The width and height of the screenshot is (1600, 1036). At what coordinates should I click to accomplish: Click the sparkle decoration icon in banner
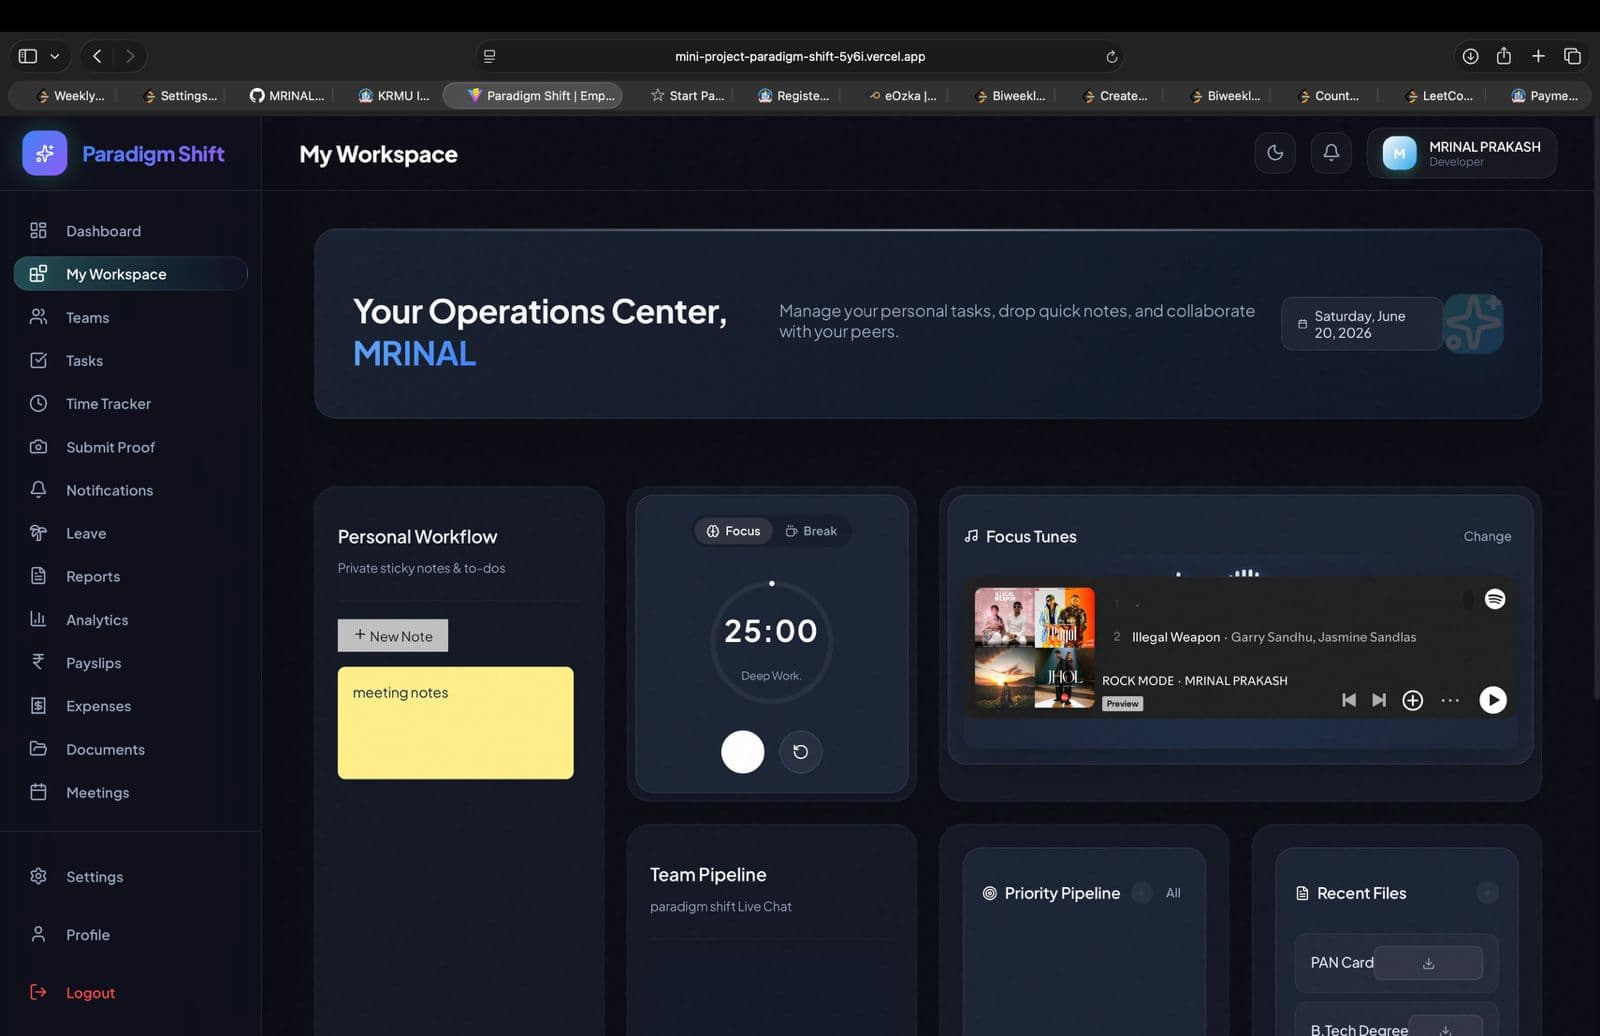click(x=1474, y=323)
